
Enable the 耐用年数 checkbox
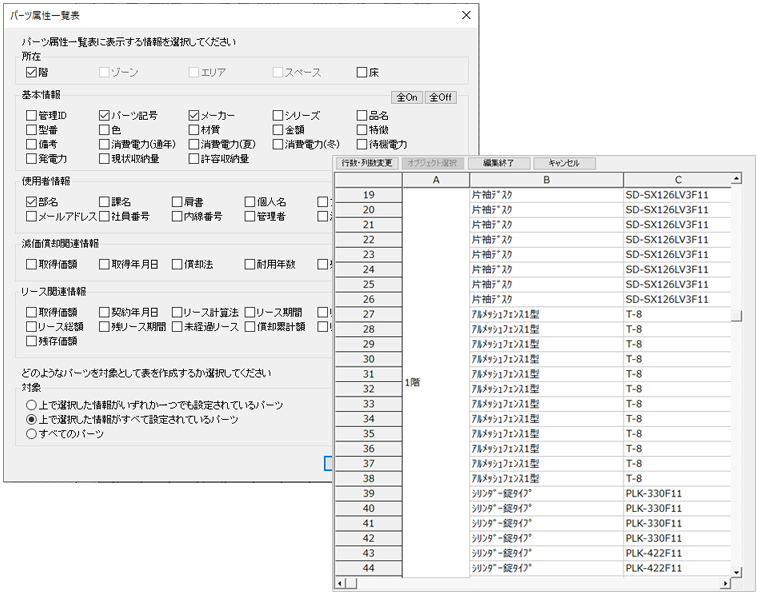click(x=248, y=264)
